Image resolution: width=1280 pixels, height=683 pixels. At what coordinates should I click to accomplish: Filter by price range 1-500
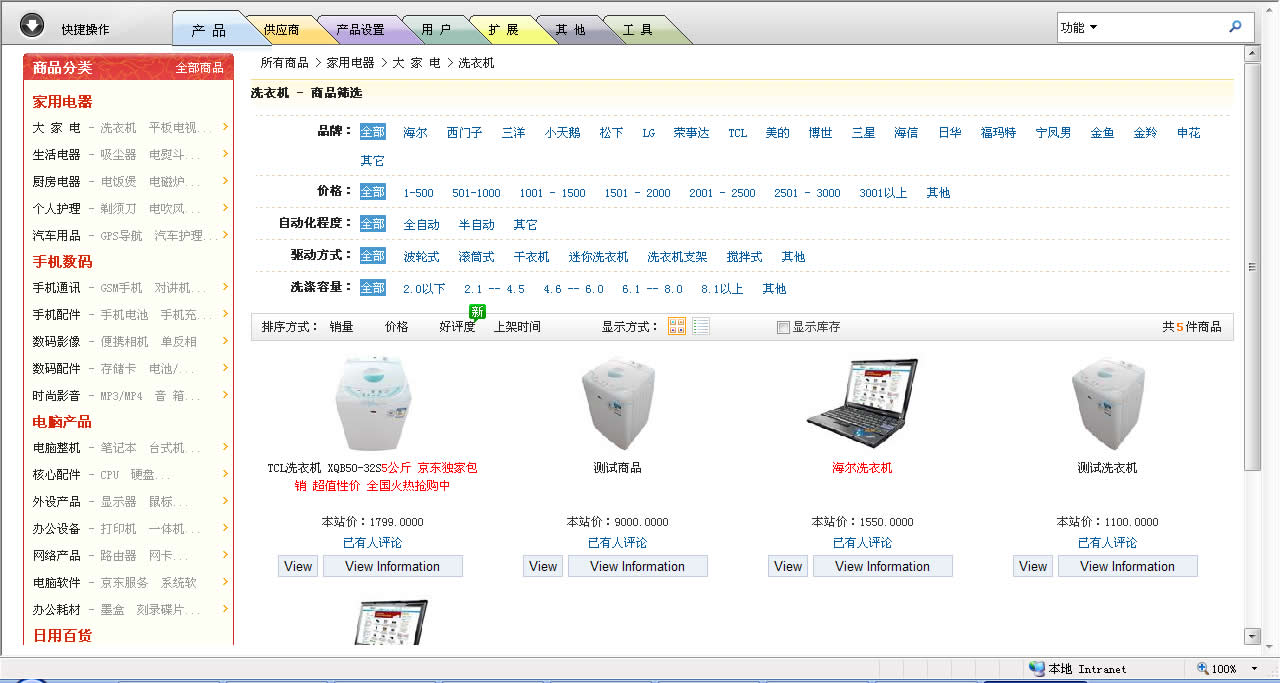(x=418, y=193)
